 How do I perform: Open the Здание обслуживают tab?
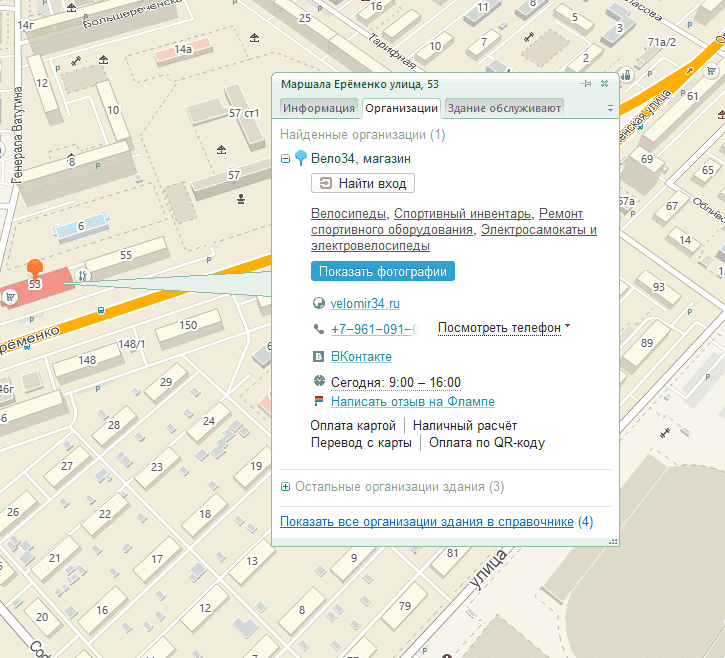(504, 108)
